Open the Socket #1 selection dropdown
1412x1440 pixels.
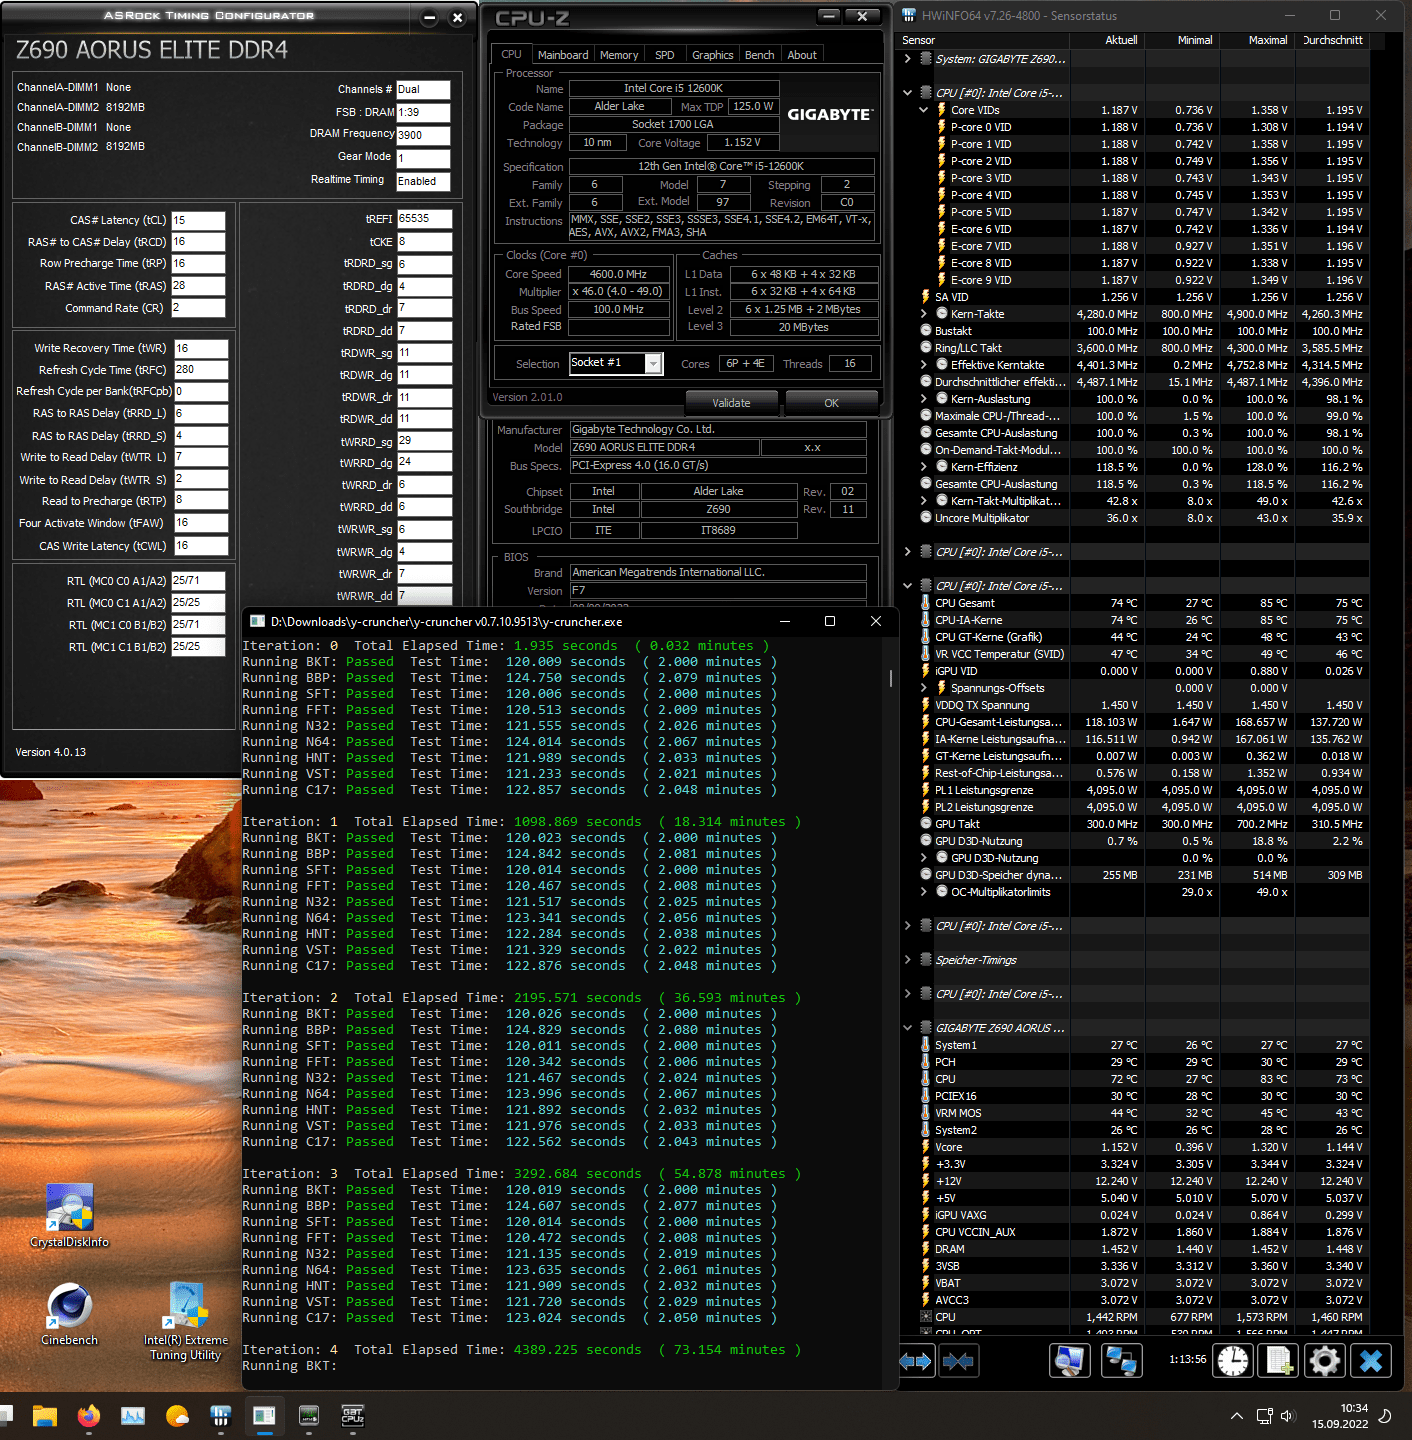point(653,364)
